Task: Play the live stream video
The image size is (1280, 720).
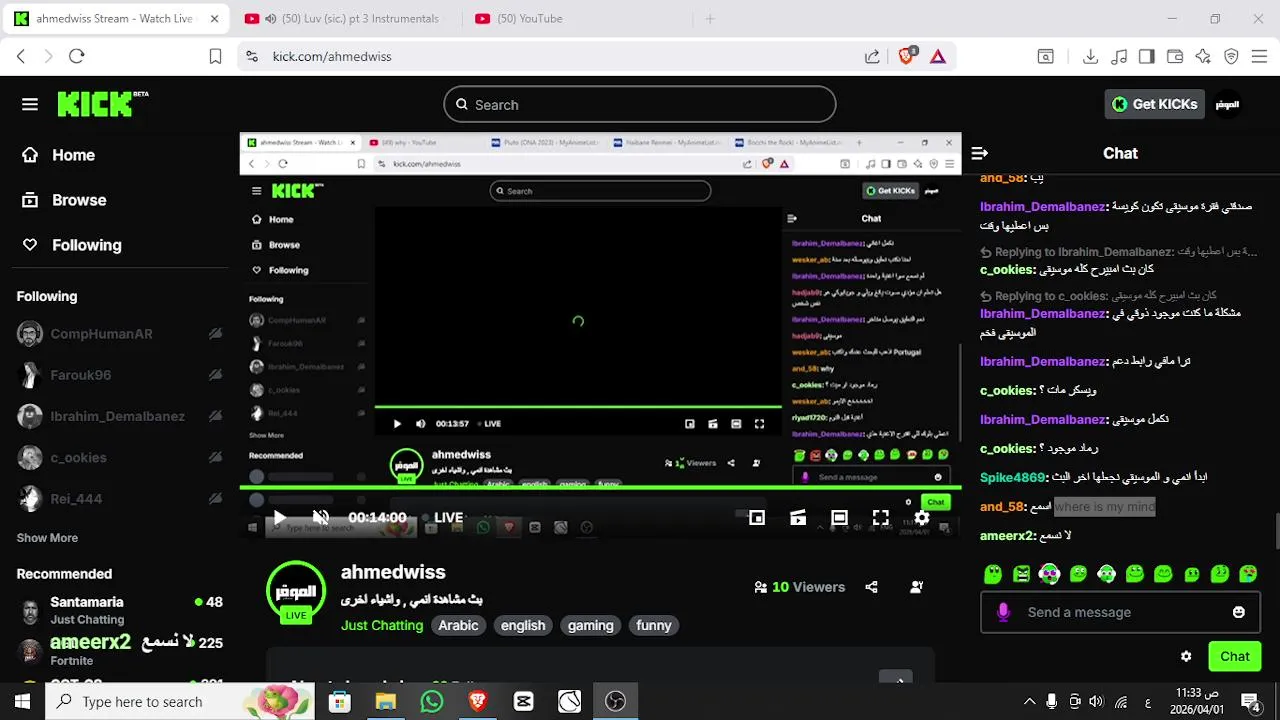Action: (279, 518)
